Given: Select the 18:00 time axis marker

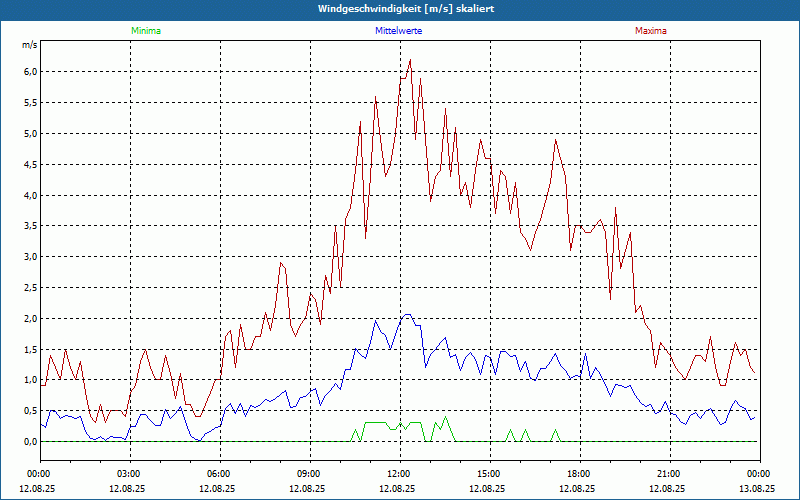Looking at the screenshot, I should point(579,474).
